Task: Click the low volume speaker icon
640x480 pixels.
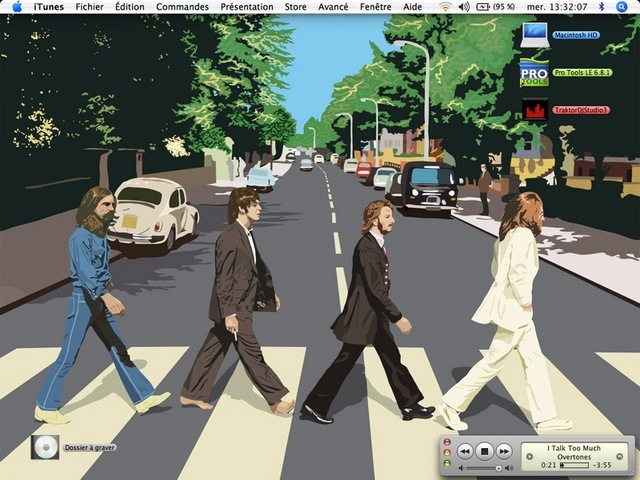Action: [x=461, y=468]
